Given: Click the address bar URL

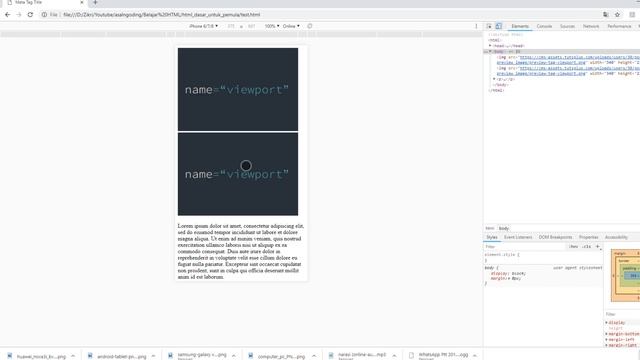Looking at the screenshot, I should tap(162, 14).
